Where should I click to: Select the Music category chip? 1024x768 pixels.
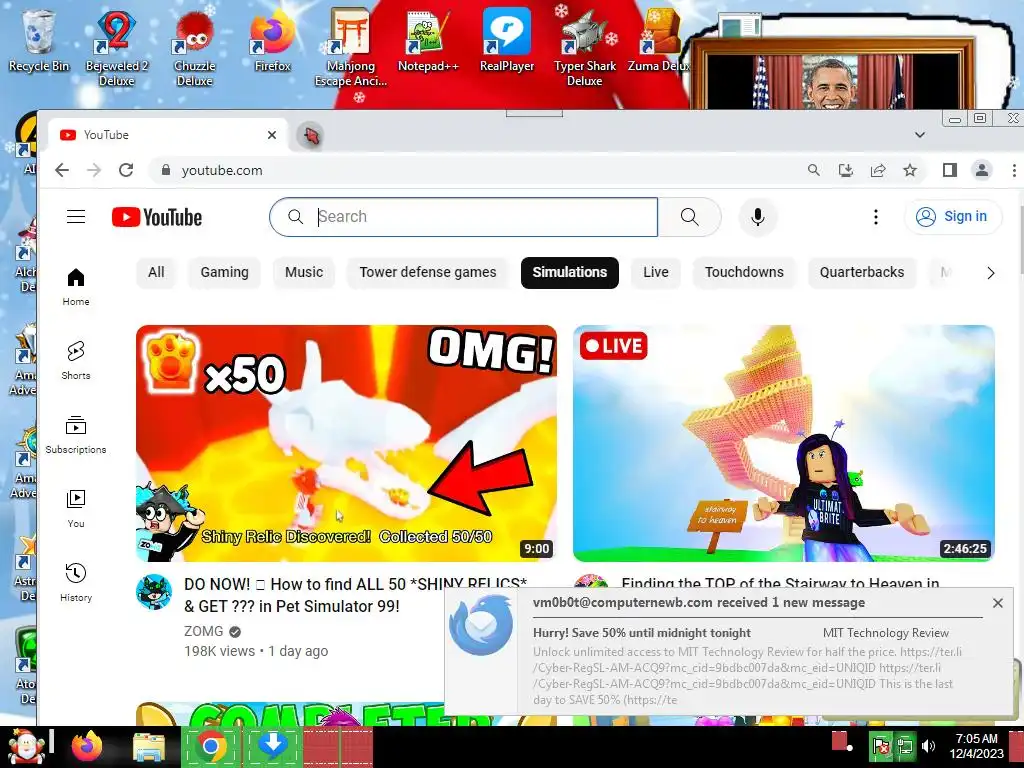click(x=304, y=272)
